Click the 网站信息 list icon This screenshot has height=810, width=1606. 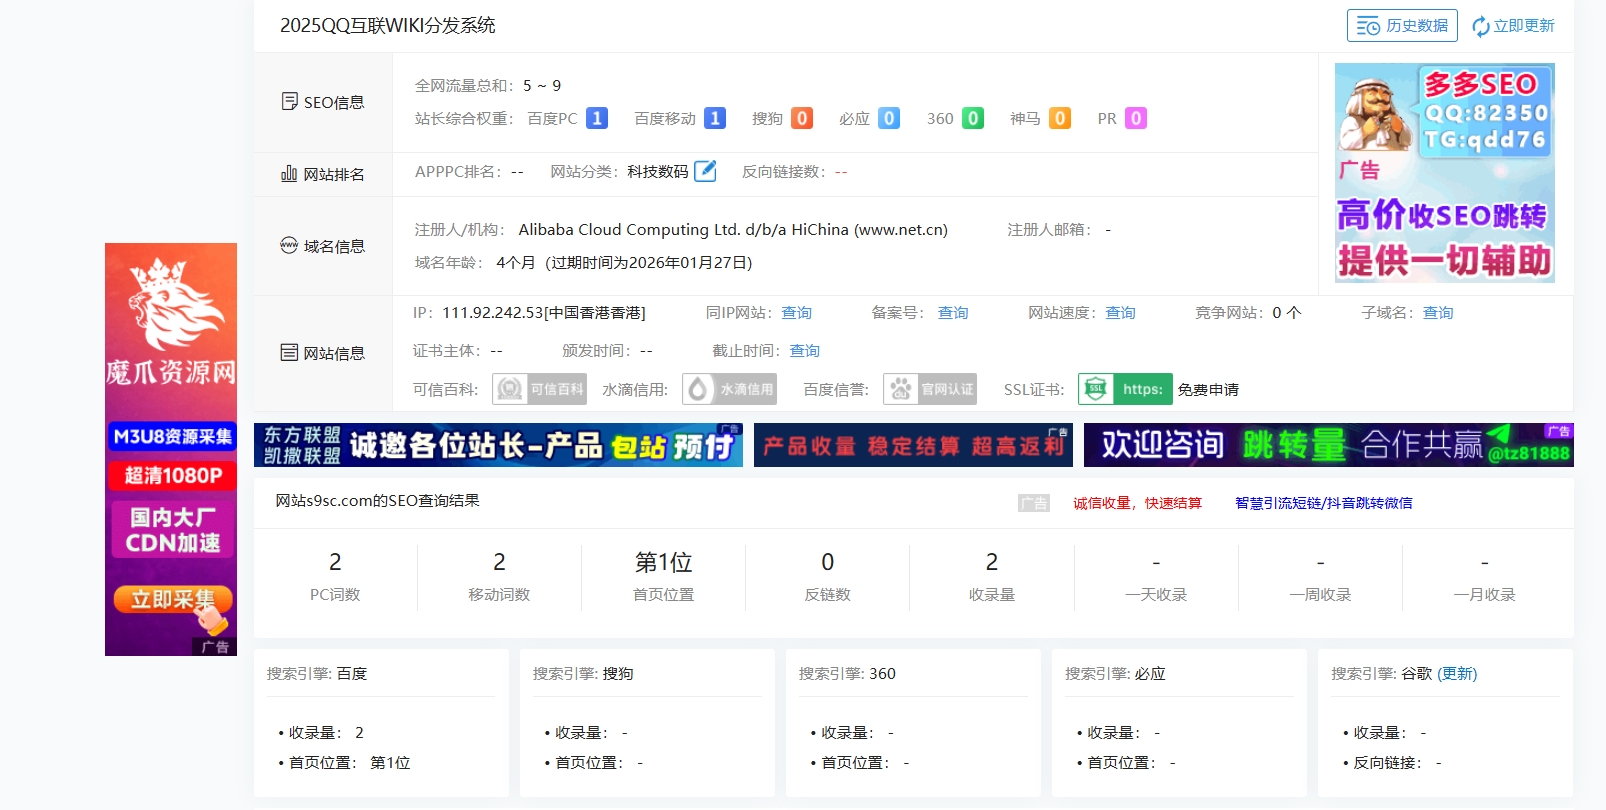coord(289,353)
